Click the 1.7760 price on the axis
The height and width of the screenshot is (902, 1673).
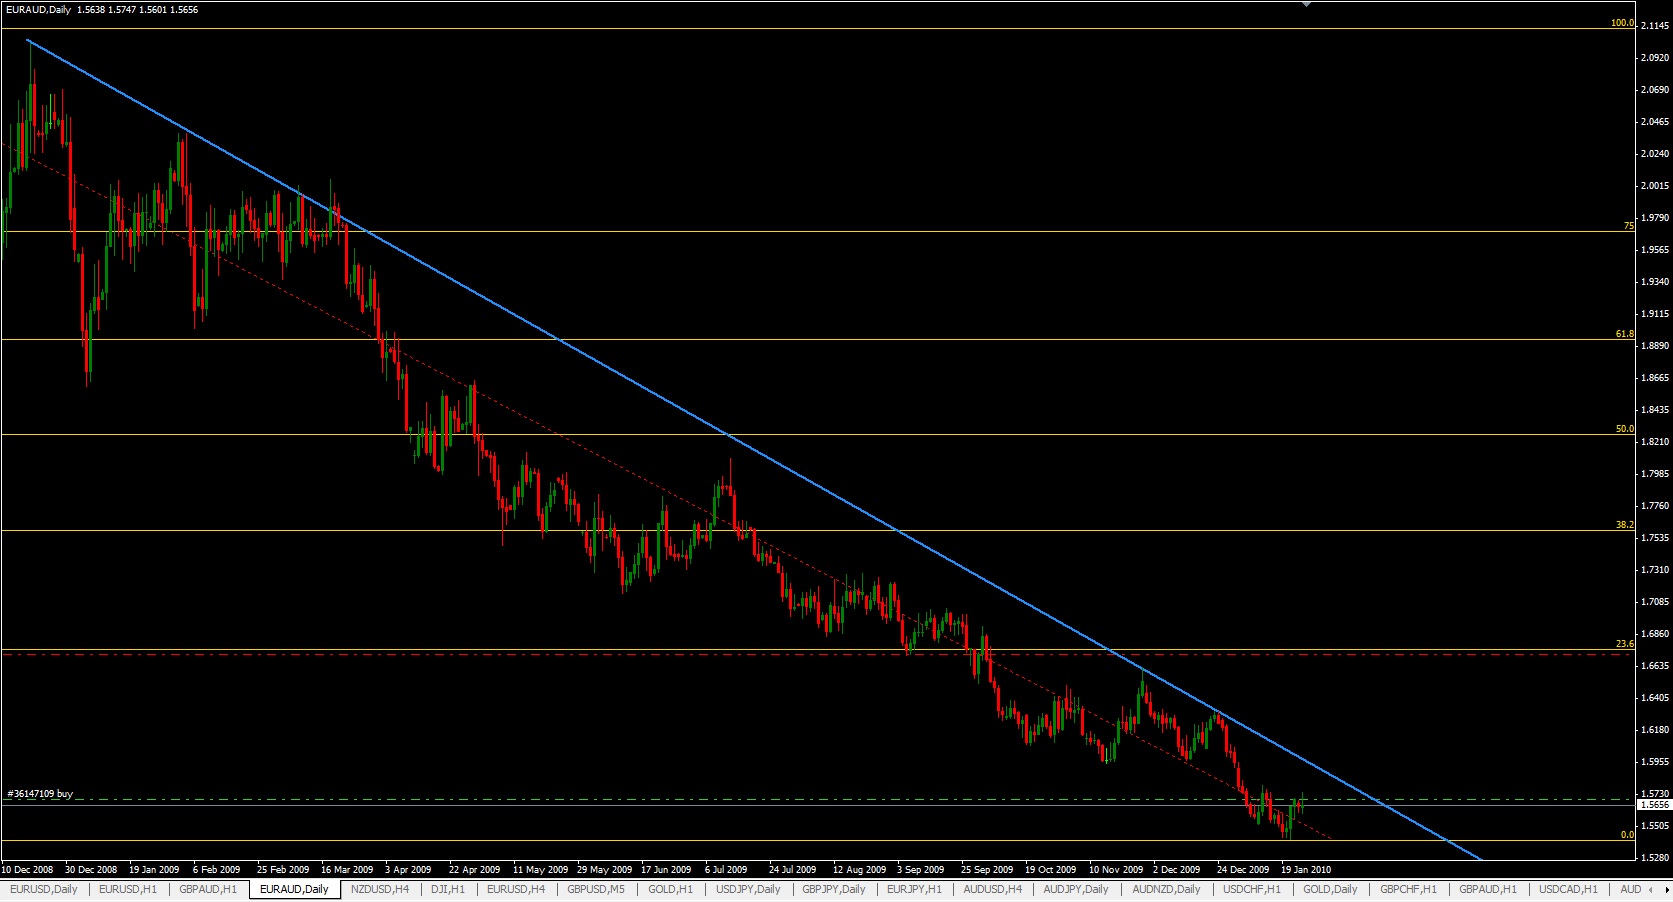1655,506
